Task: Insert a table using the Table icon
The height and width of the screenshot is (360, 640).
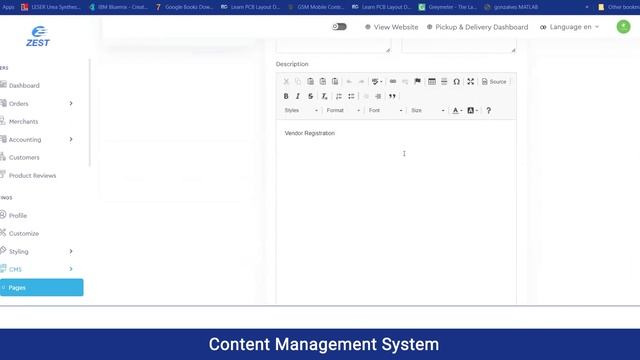Action: point(431,82)
